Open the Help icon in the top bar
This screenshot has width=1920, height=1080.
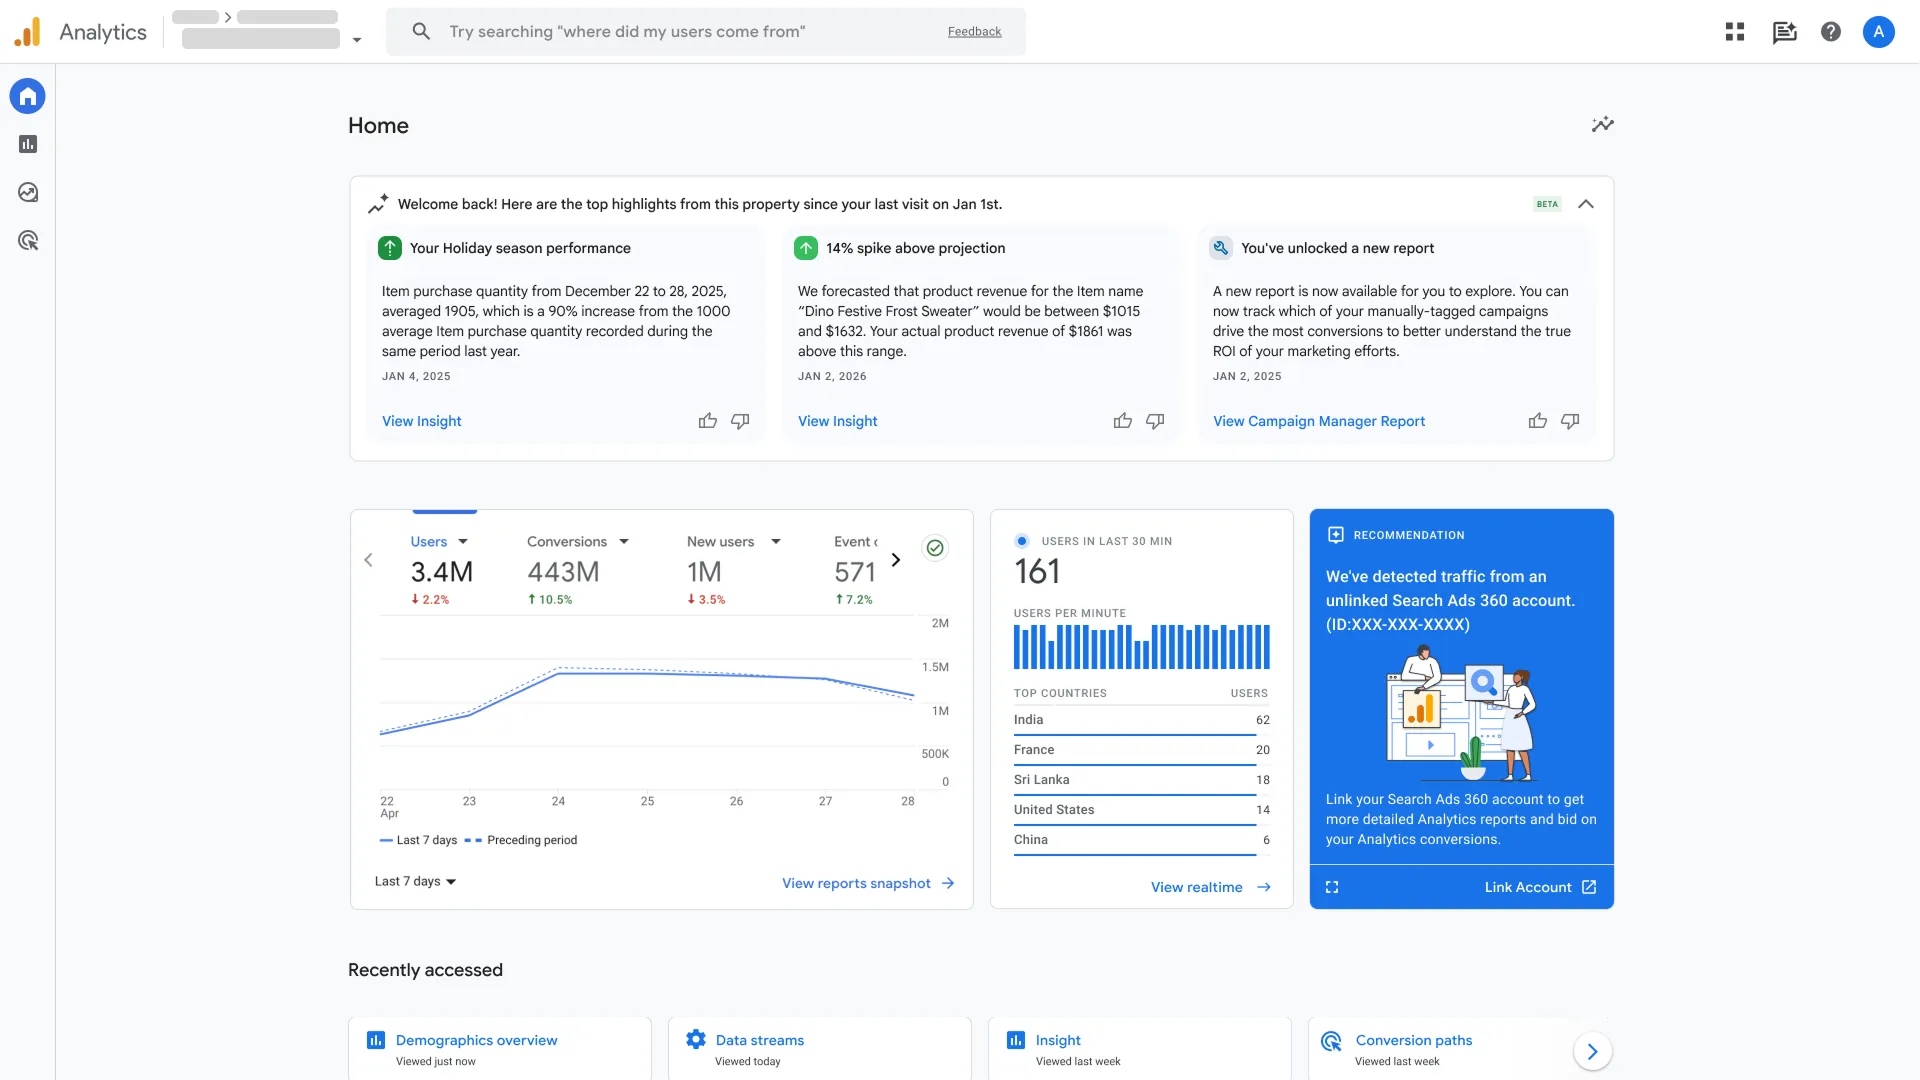click(1830, 31)
